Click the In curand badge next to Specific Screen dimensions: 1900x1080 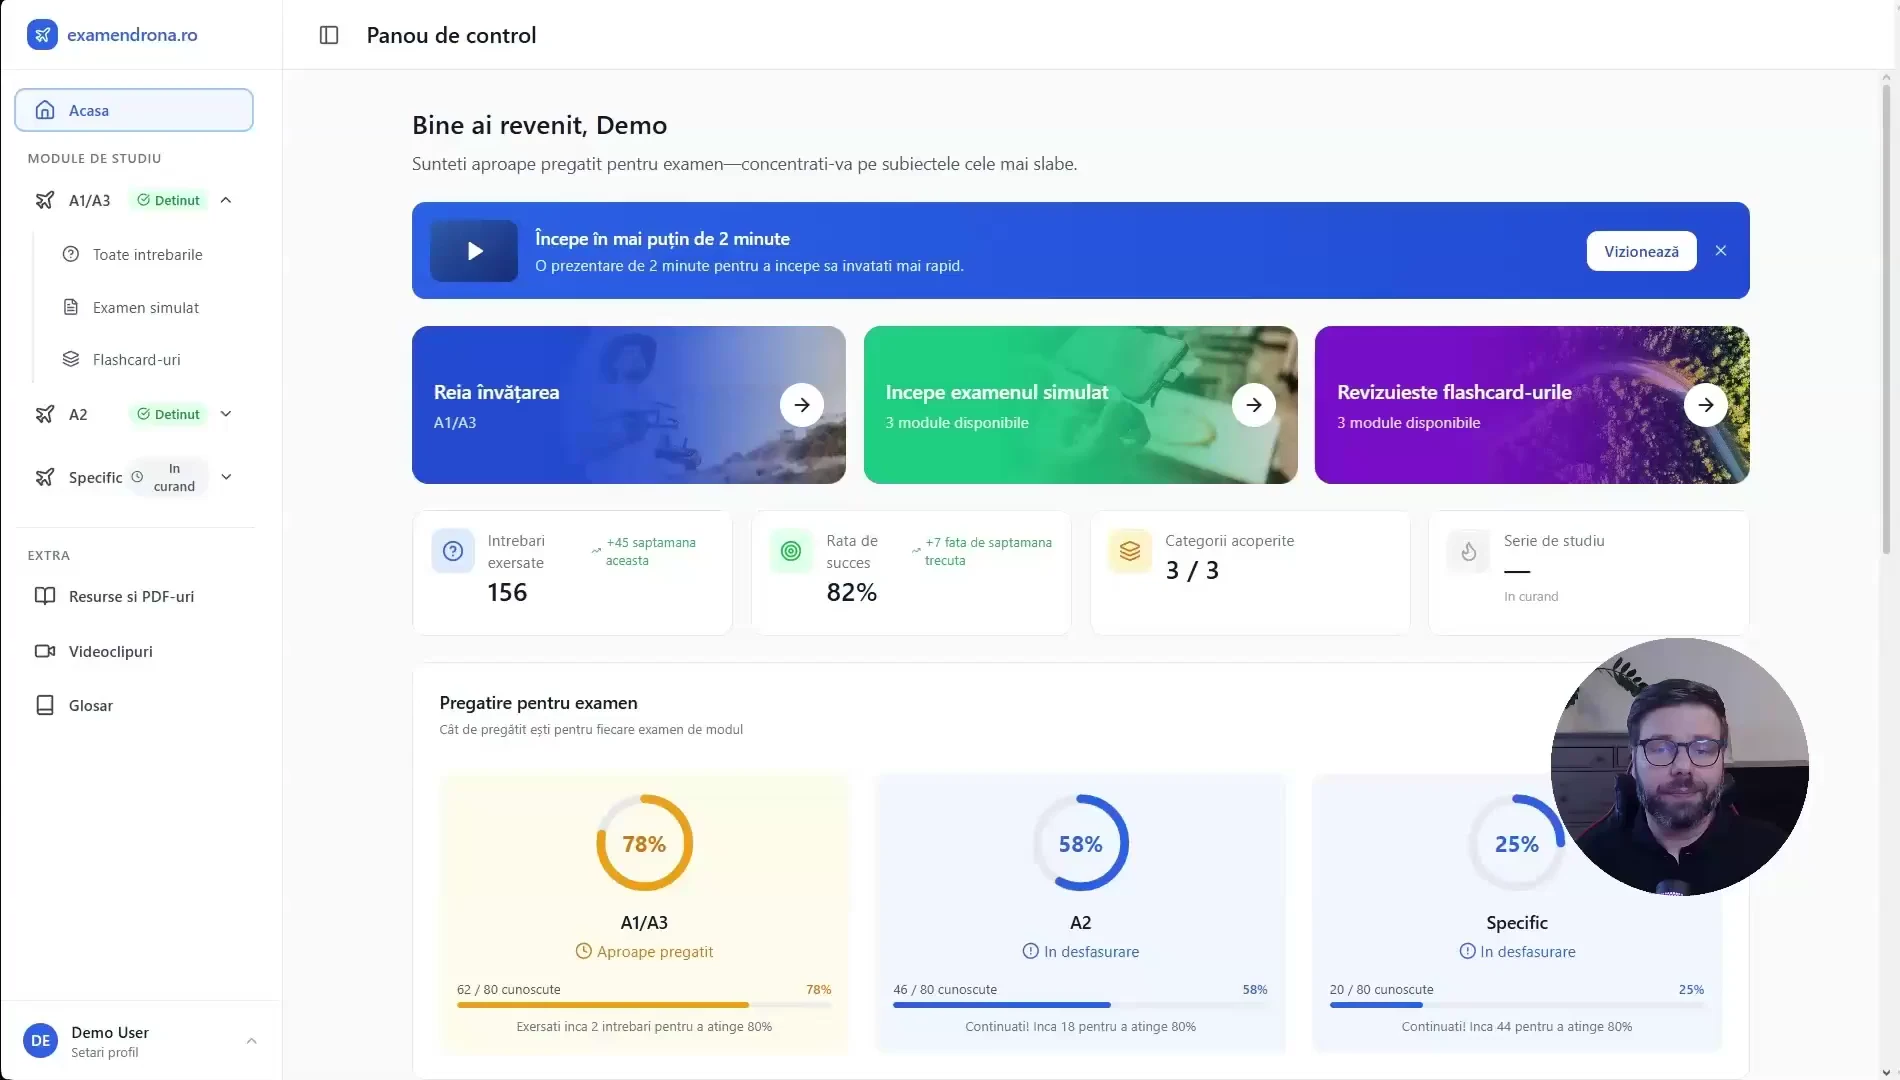[167, 477]
